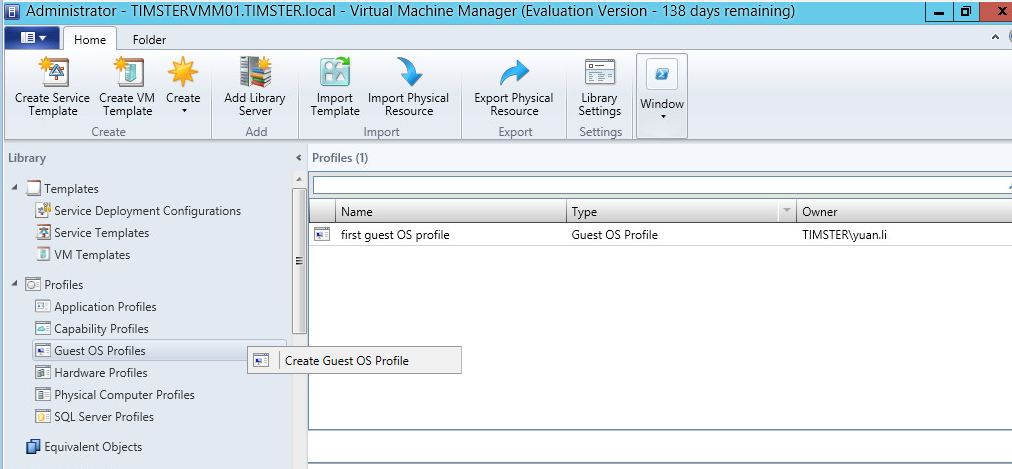Collapse the Templates tree node
Image resolution: width=1012 pixels, height=469 pixels.
15,188
